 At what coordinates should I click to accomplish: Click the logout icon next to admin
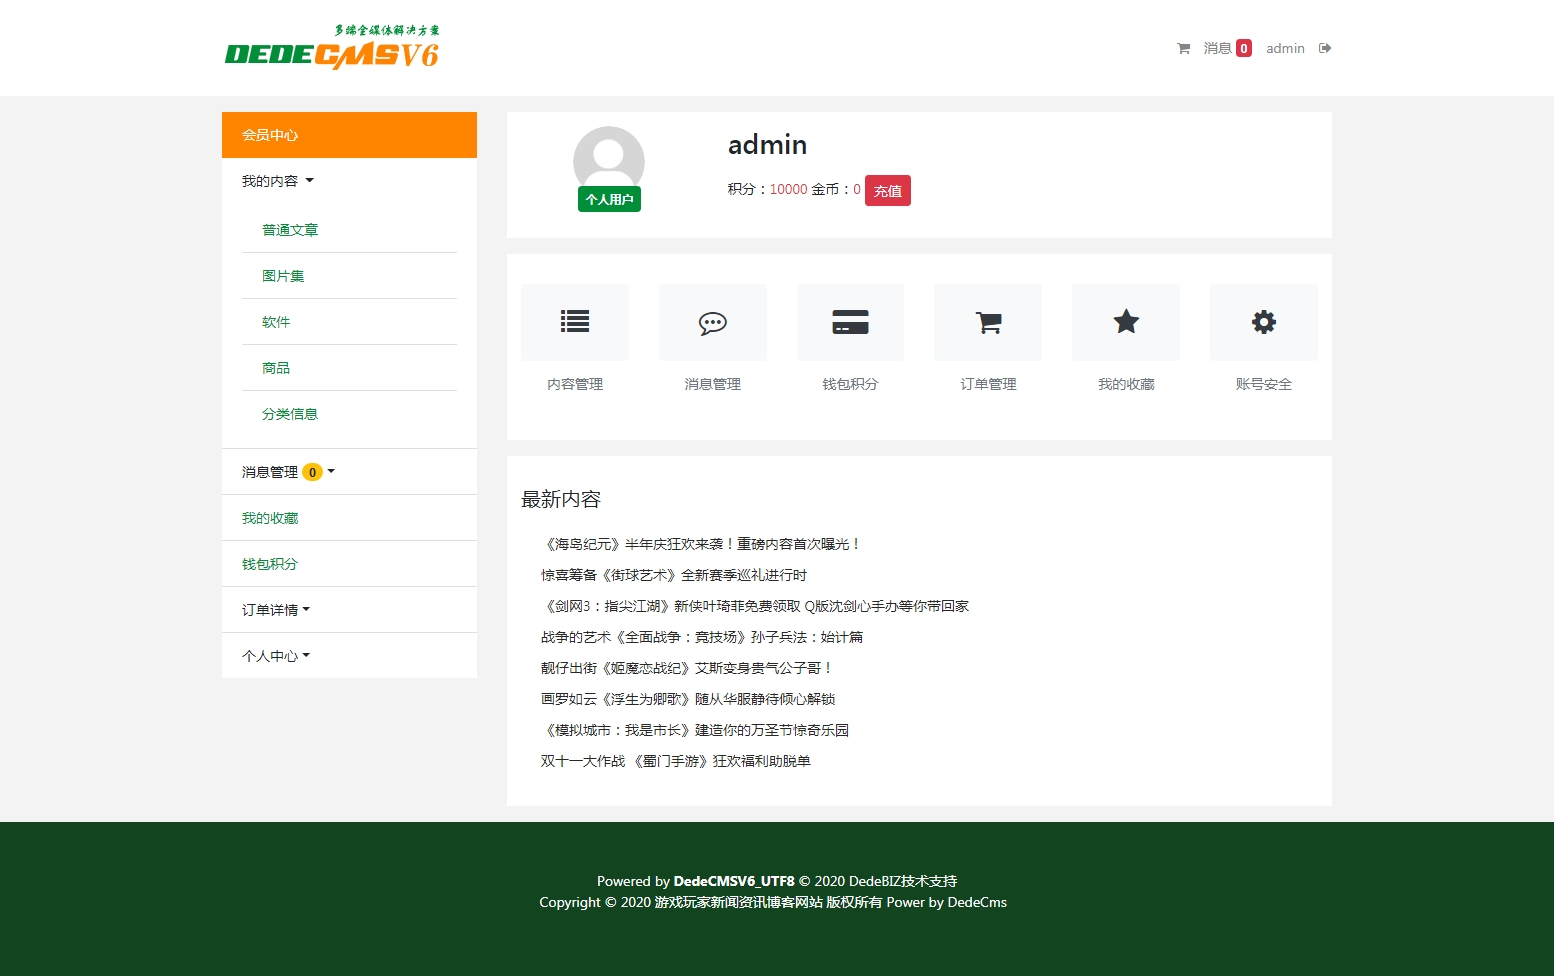pos(1325,48)
